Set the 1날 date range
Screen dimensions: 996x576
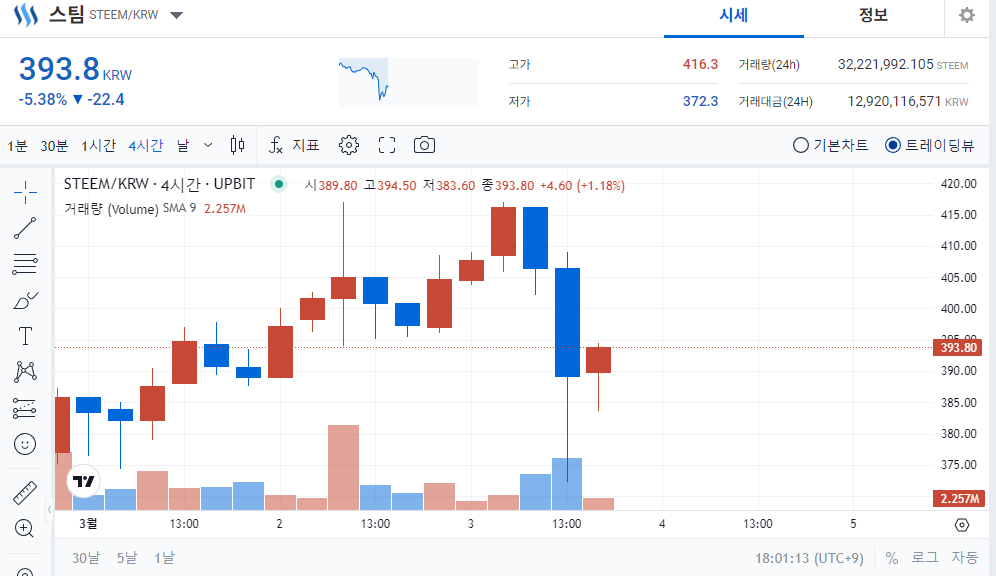coord(164,558)
